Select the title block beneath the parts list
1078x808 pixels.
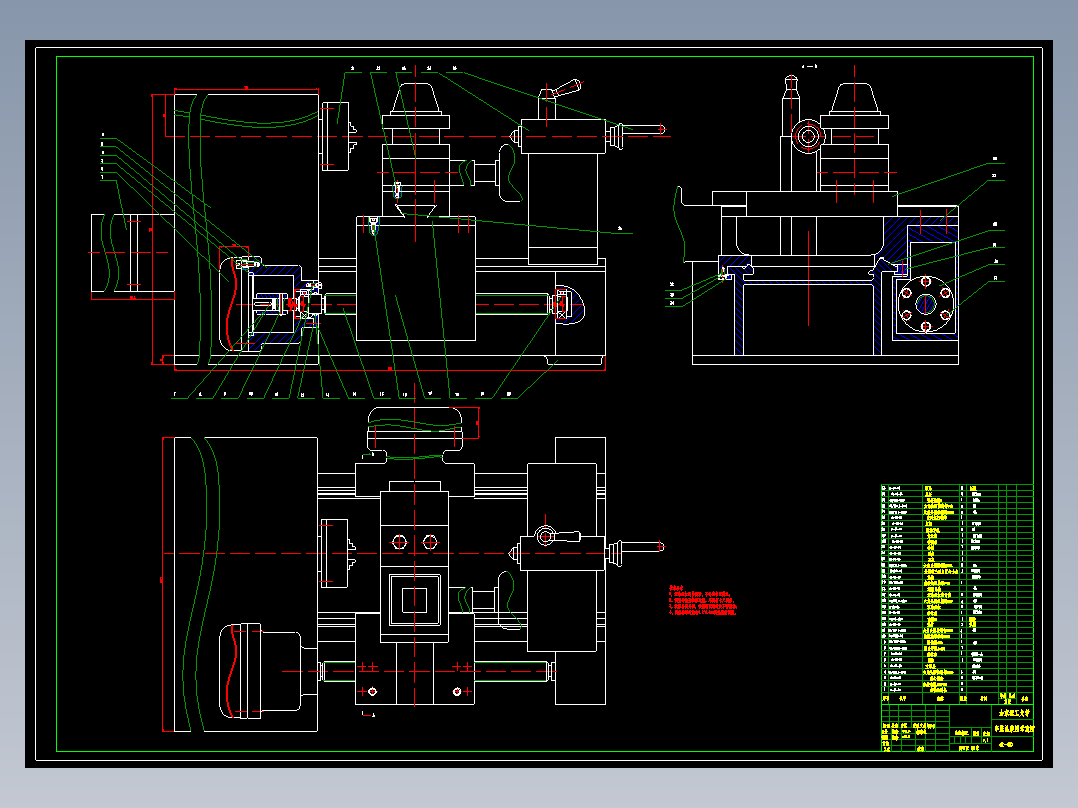pyautogui.click(x=957, y=728)
